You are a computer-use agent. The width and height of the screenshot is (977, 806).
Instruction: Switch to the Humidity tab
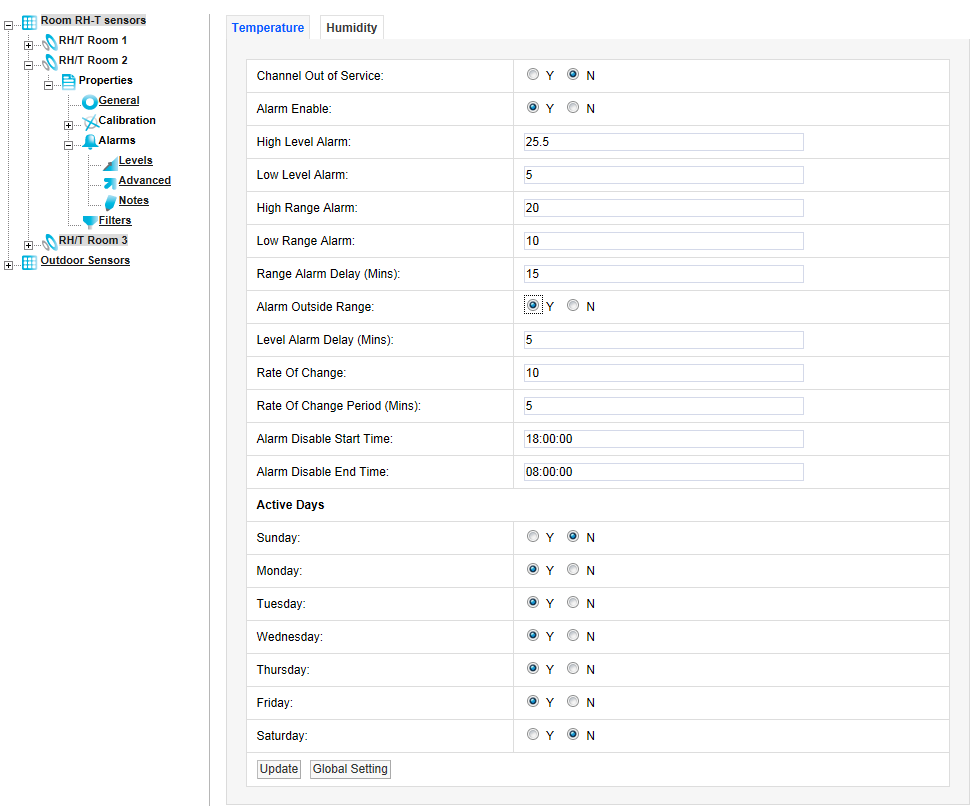tap(351, 28)
